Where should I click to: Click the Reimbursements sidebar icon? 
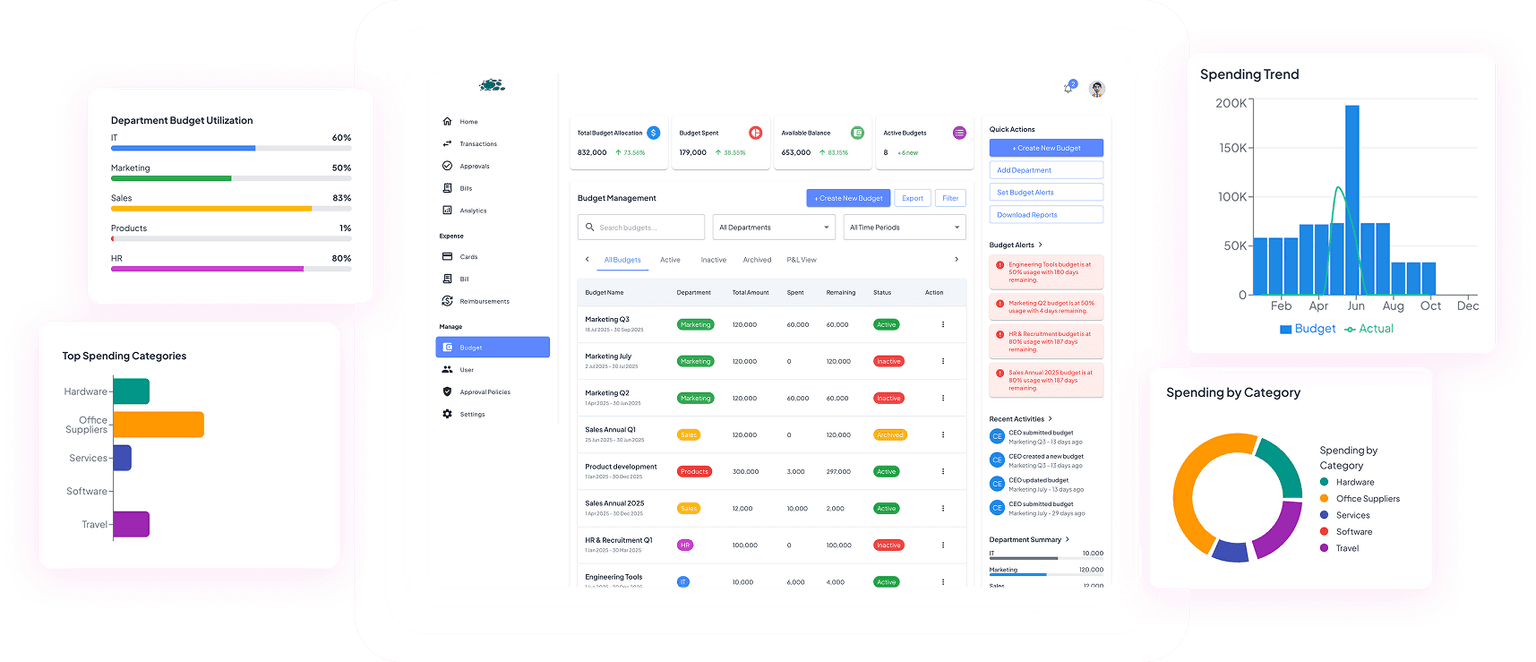pos(447,301)
